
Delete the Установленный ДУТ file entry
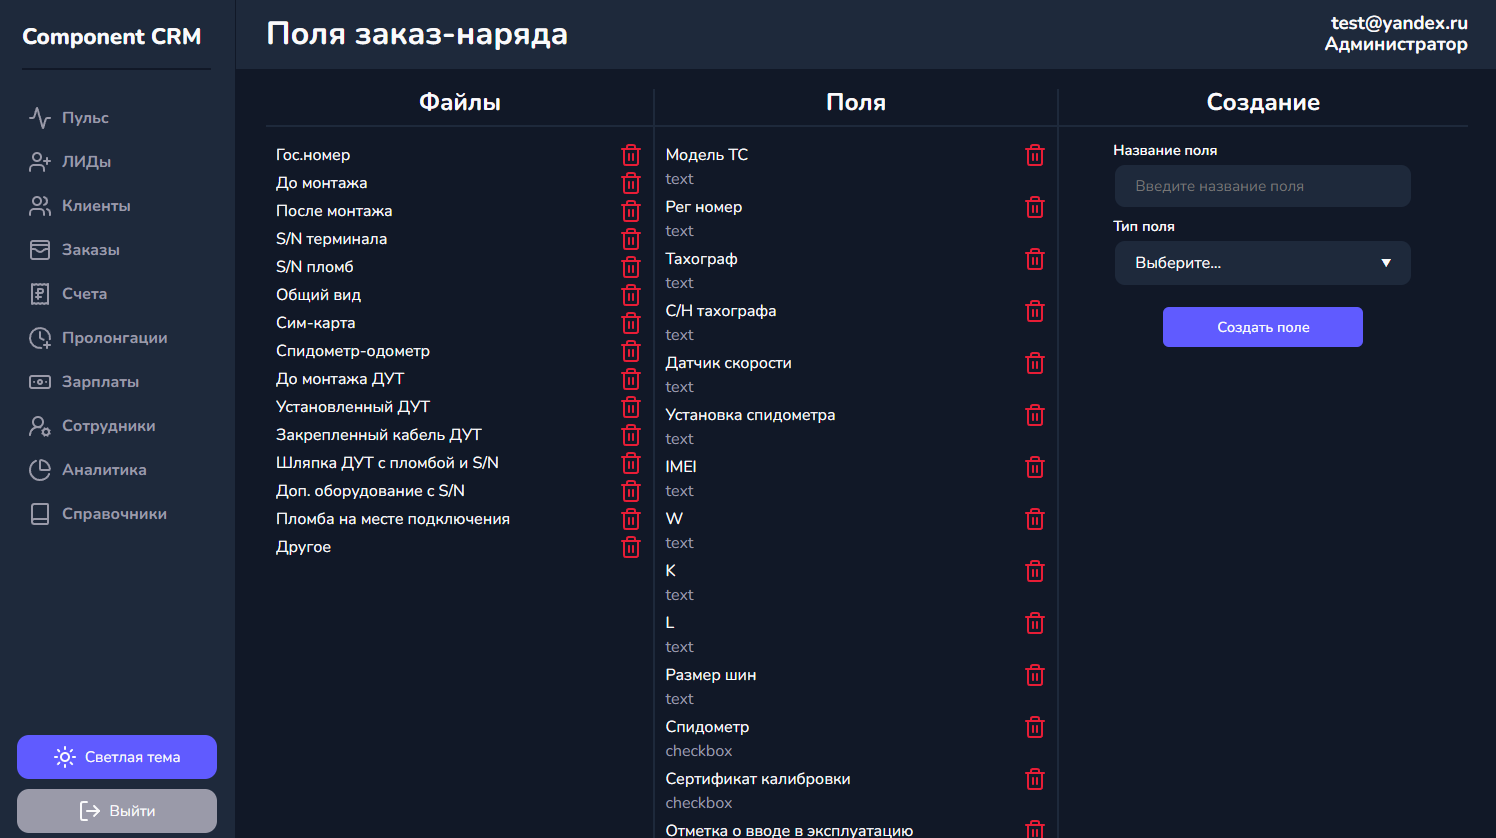(x=631, y=407)
